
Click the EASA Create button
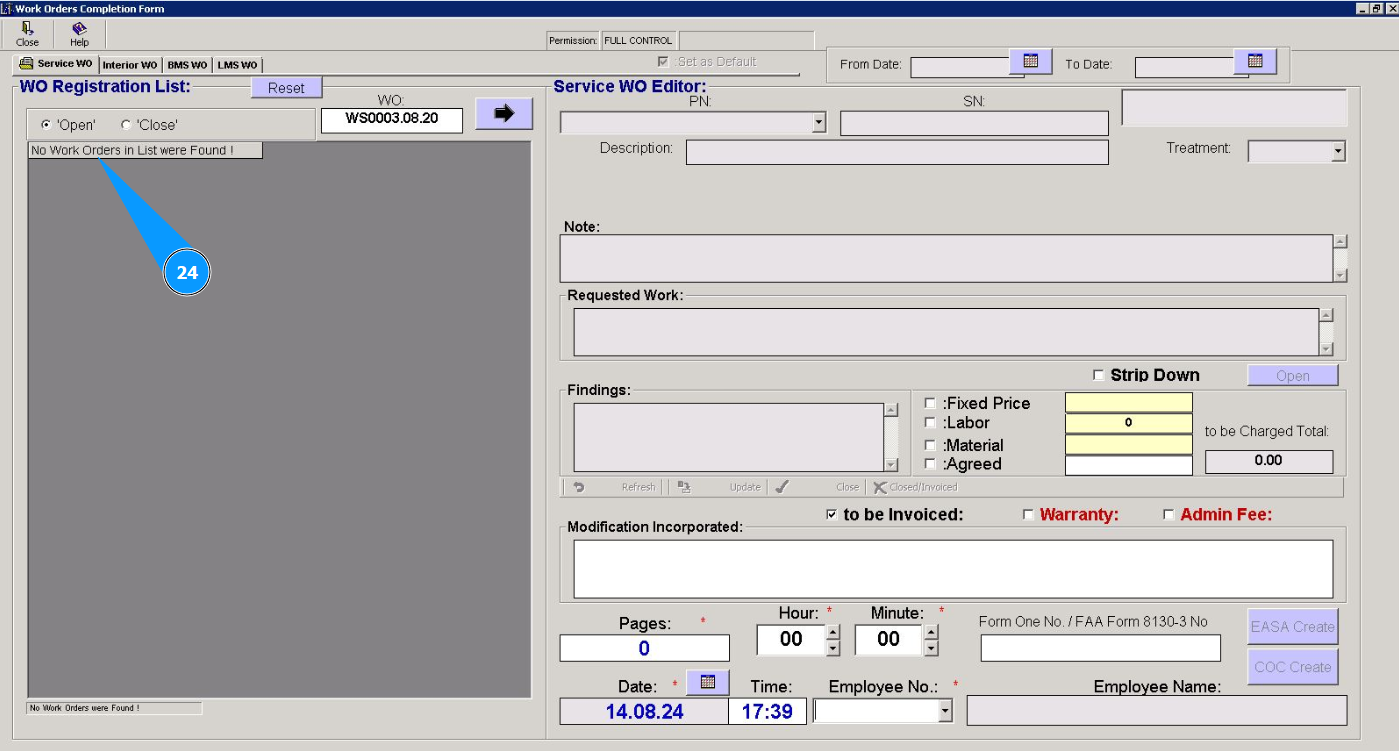(x=1292, y=627)
